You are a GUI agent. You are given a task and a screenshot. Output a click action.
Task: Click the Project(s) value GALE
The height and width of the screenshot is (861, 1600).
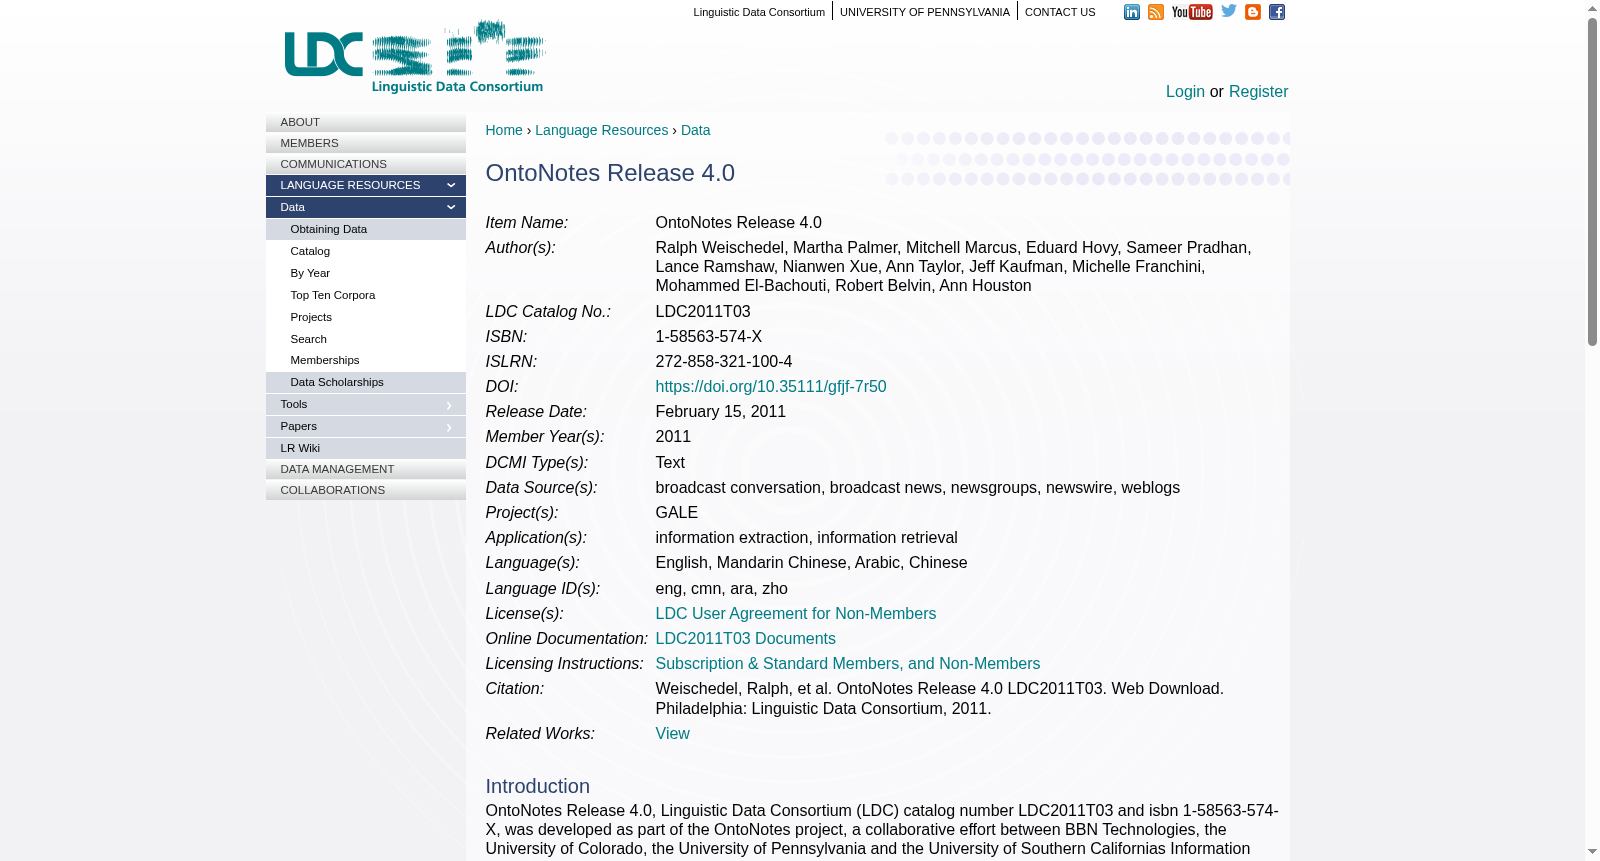pyautogui.click(x=677, y=512)
